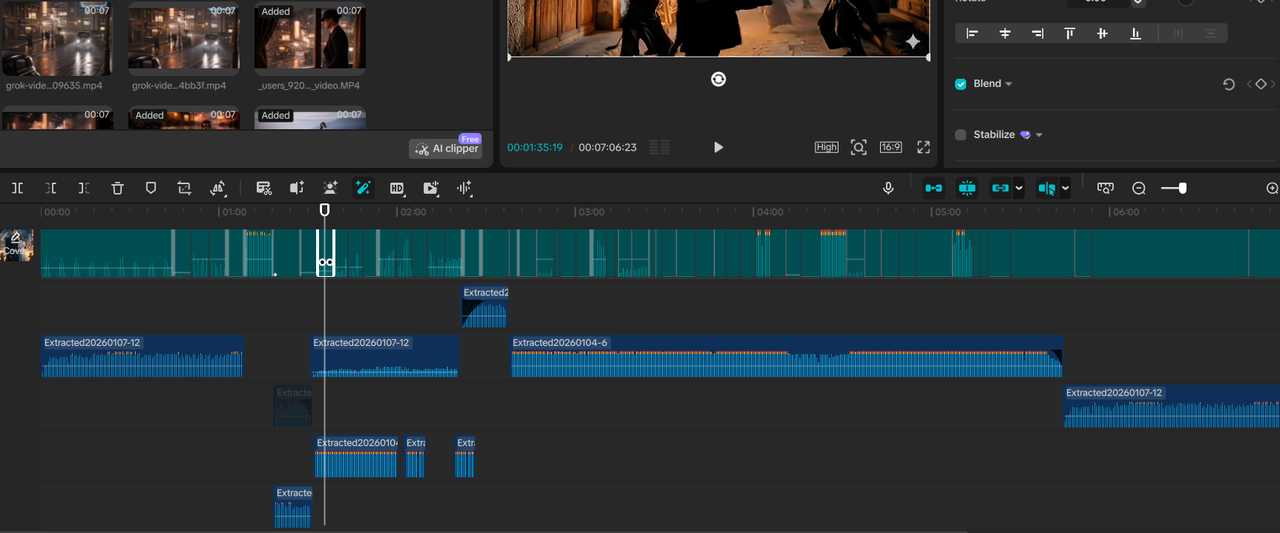1280x533 pixels.
Task: Open the High preview quality menu
Action: (x=827, y=147)
